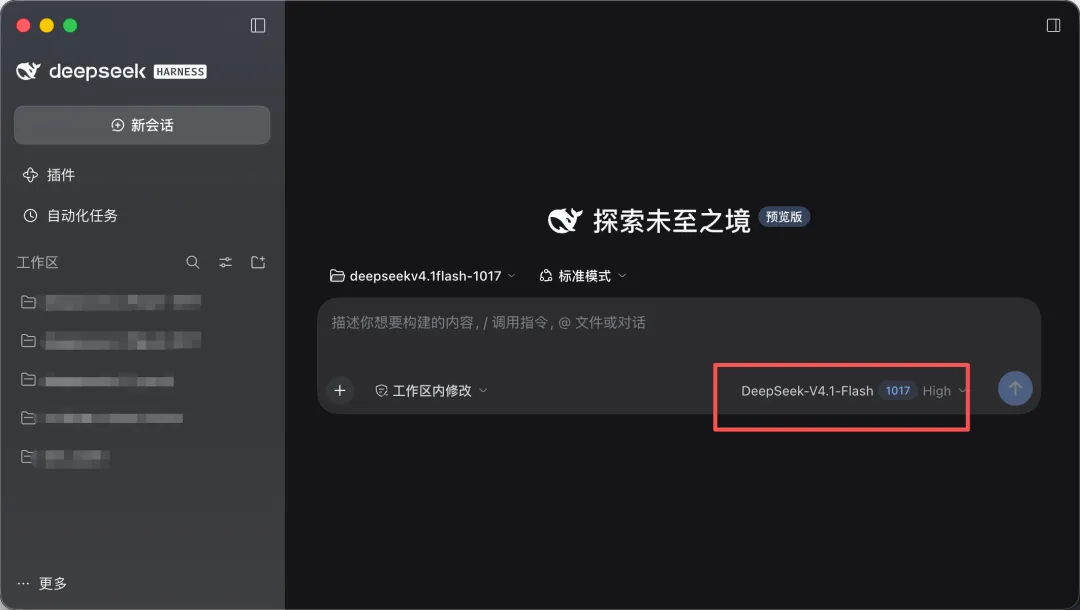Open the fifth blurred workspace folder
This screenshot has height=610, width=1080.
click(x=65, y=457)
